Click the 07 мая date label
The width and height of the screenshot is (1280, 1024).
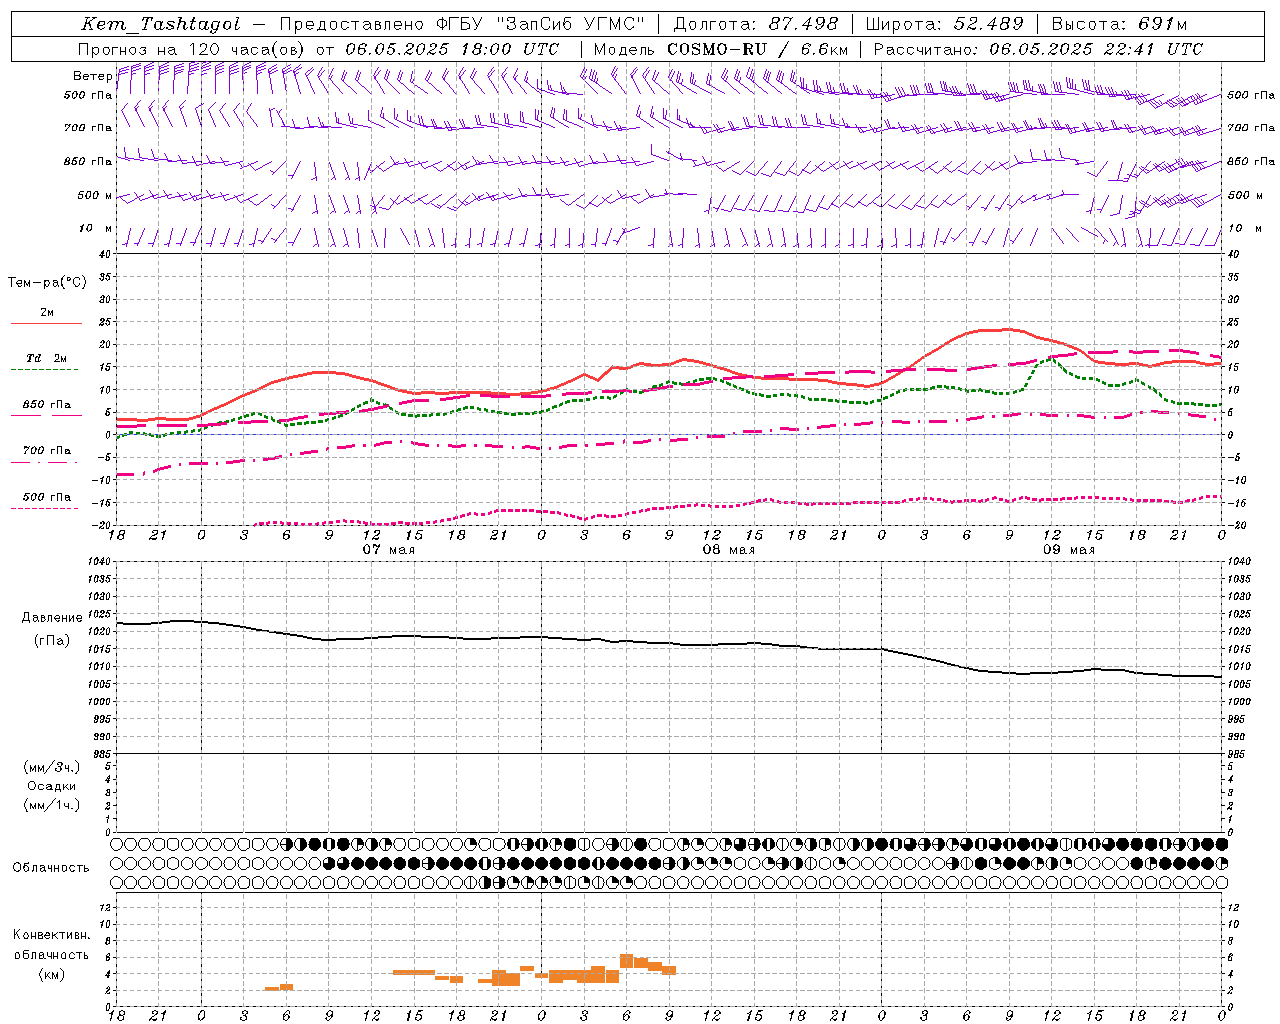click(389, 550)
